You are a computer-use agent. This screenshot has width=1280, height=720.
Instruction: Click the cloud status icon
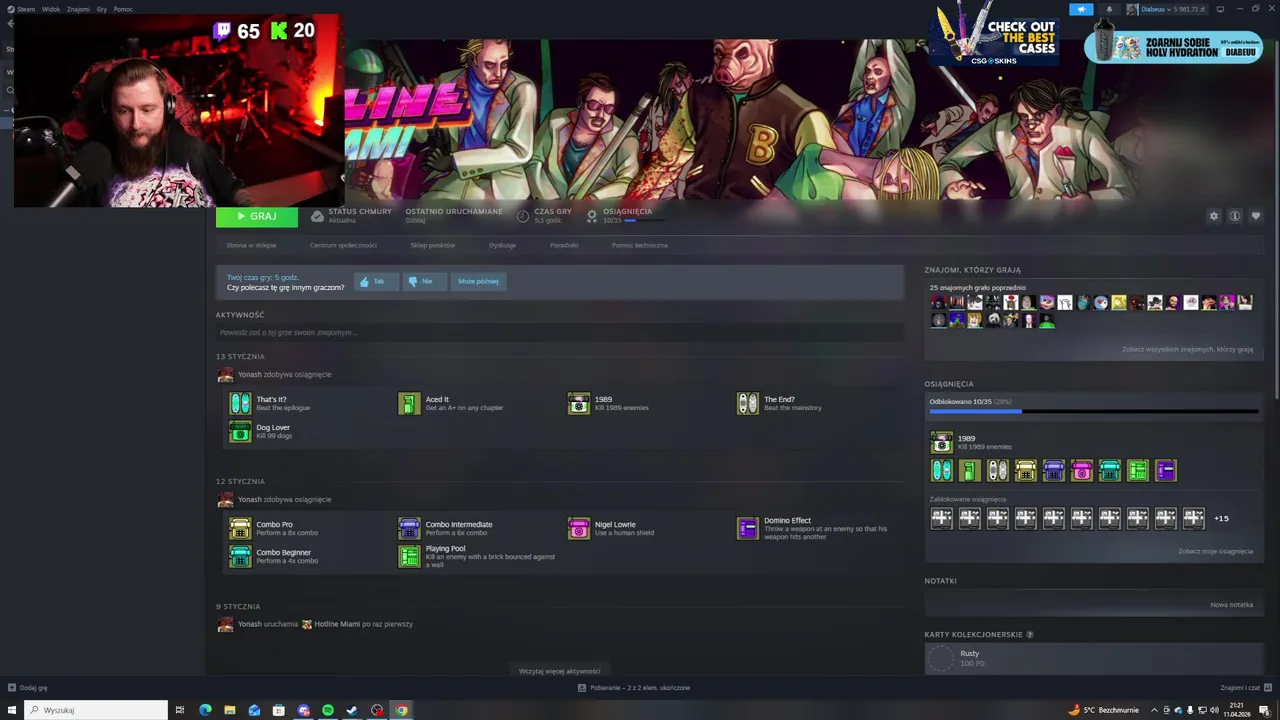pos(317,216)
